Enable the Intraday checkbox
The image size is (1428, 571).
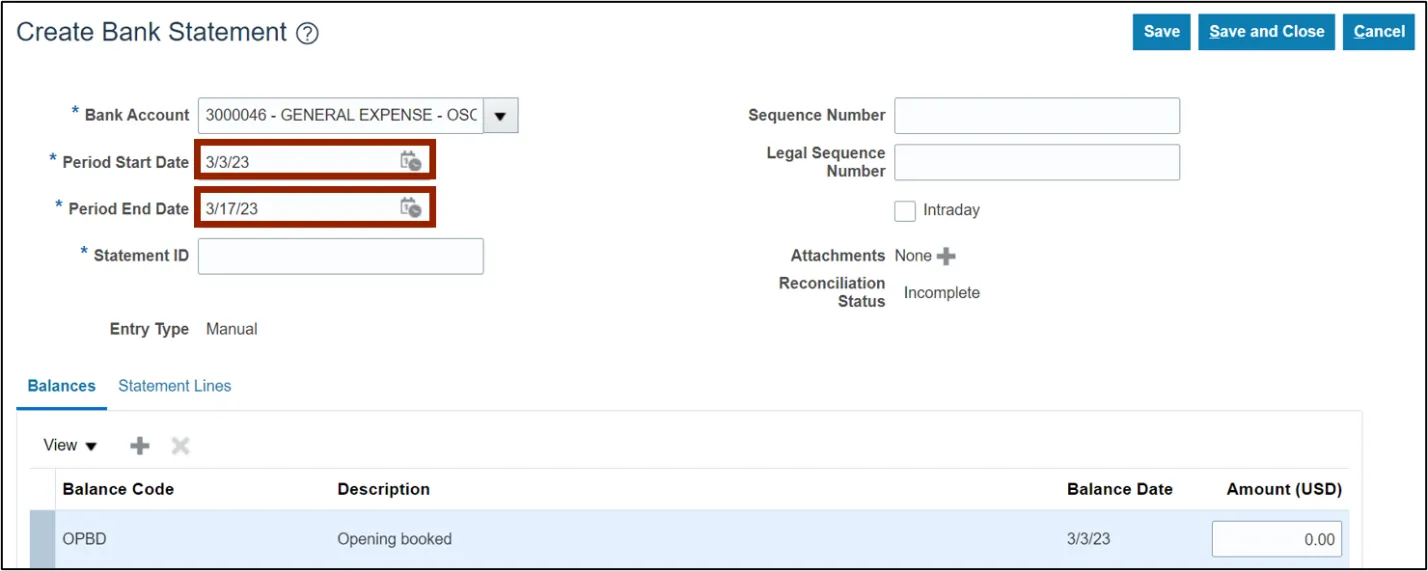905,211
